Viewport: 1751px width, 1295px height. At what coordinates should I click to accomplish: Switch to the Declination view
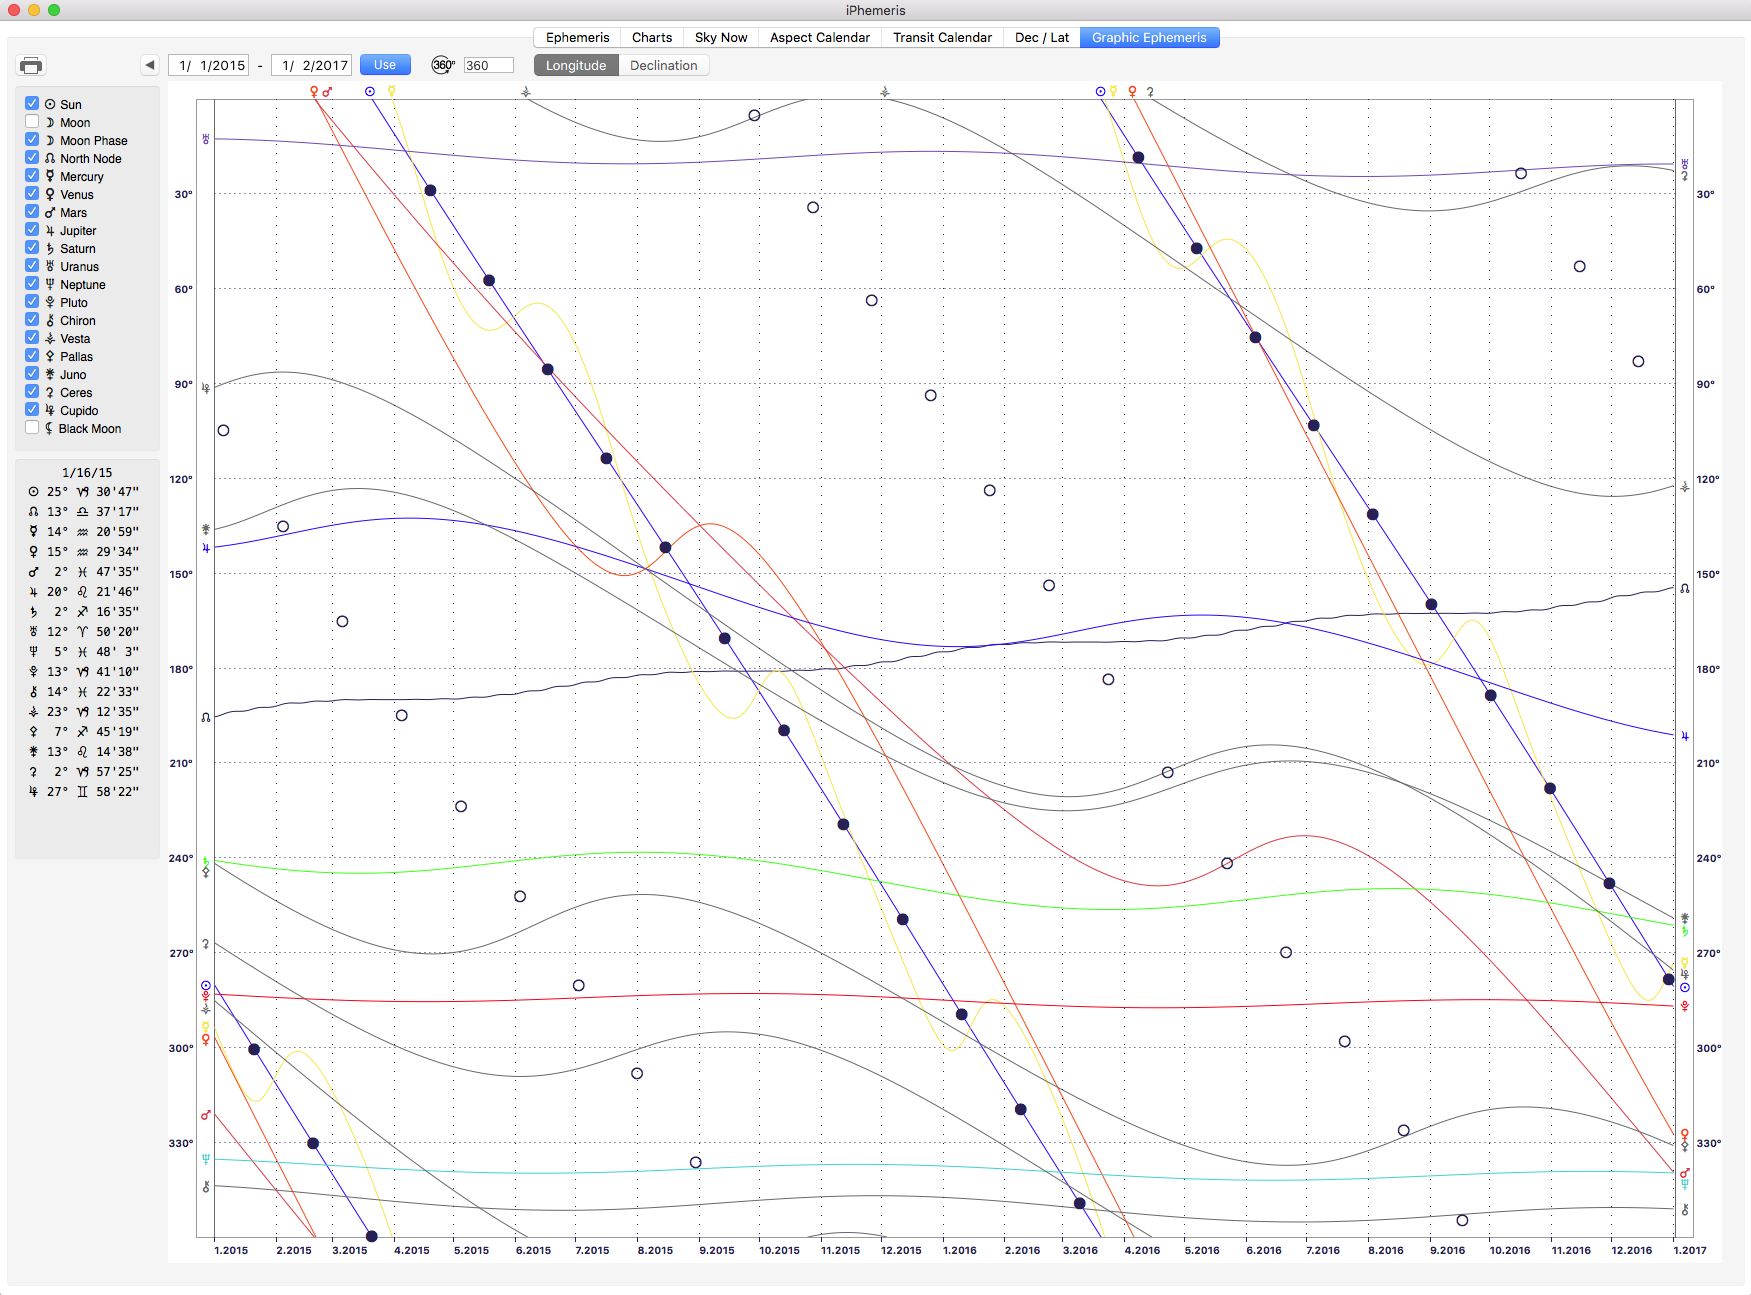click(664, 65)
